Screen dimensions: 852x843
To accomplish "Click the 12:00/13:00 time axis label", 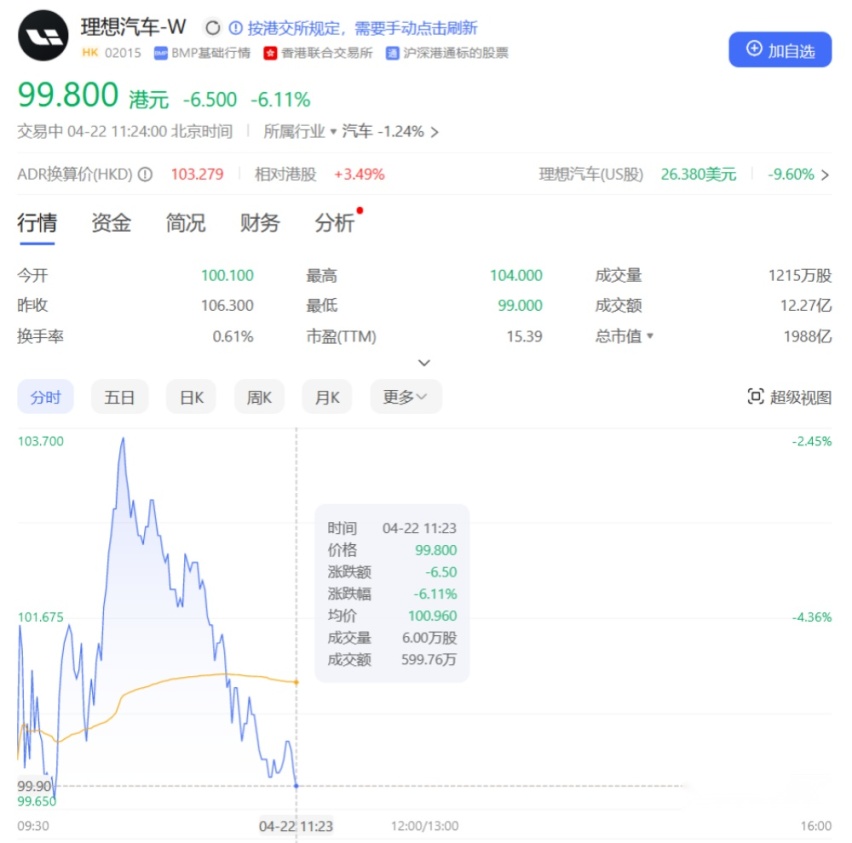I will point(425,826).
